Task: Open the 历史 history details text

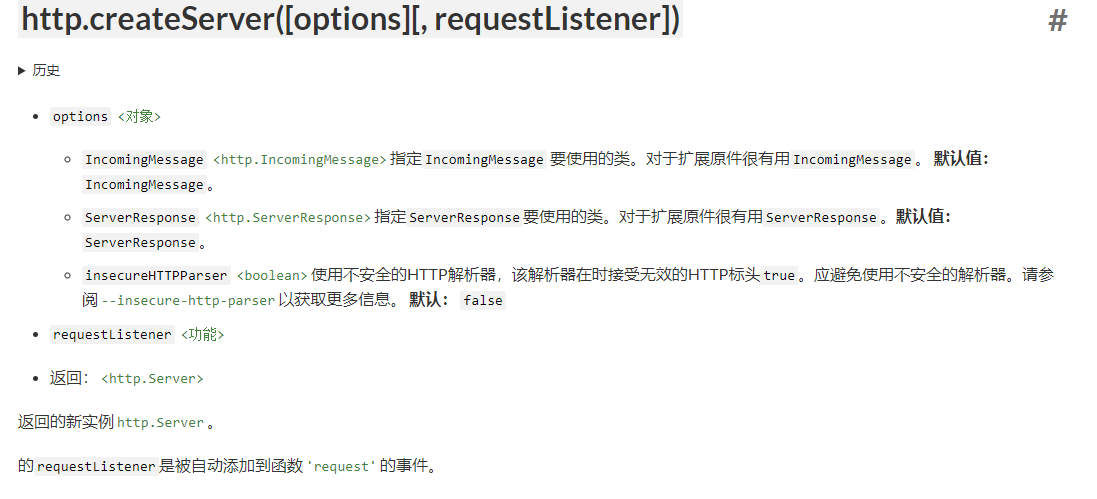Action: click(46, 70)
